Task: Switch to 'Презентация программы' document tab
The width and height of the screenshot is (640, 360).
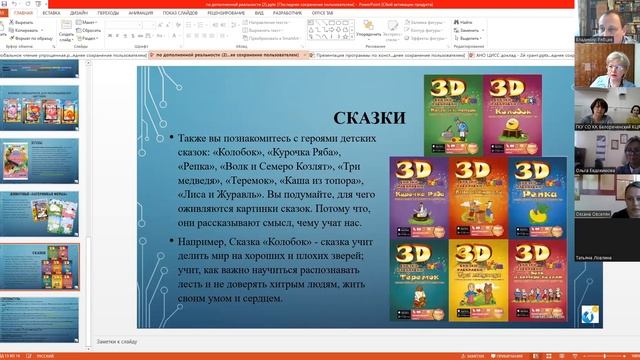Action: [387, 55]
